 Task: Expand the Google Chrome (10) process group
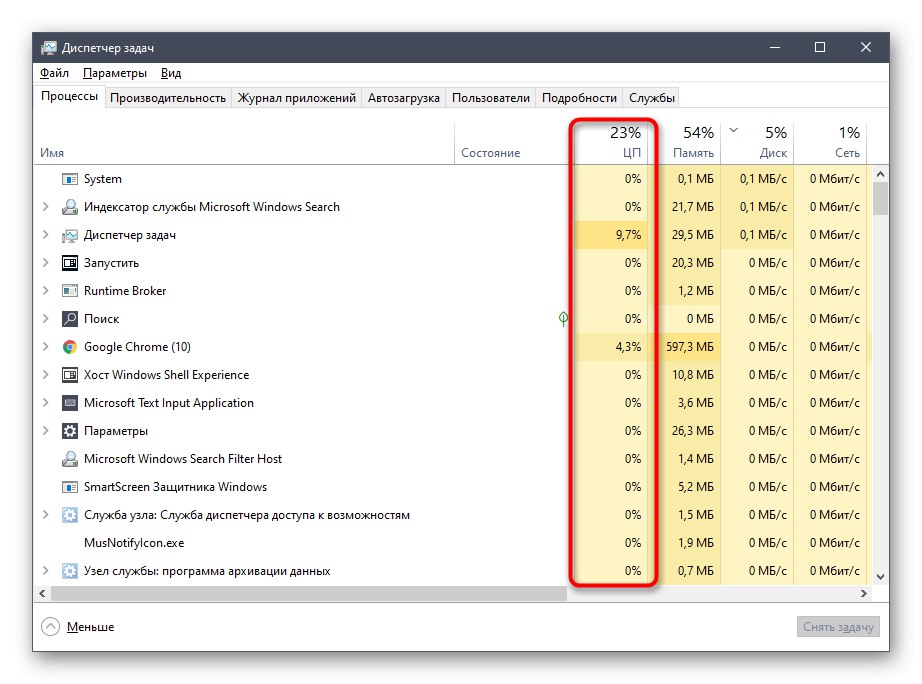44,347
